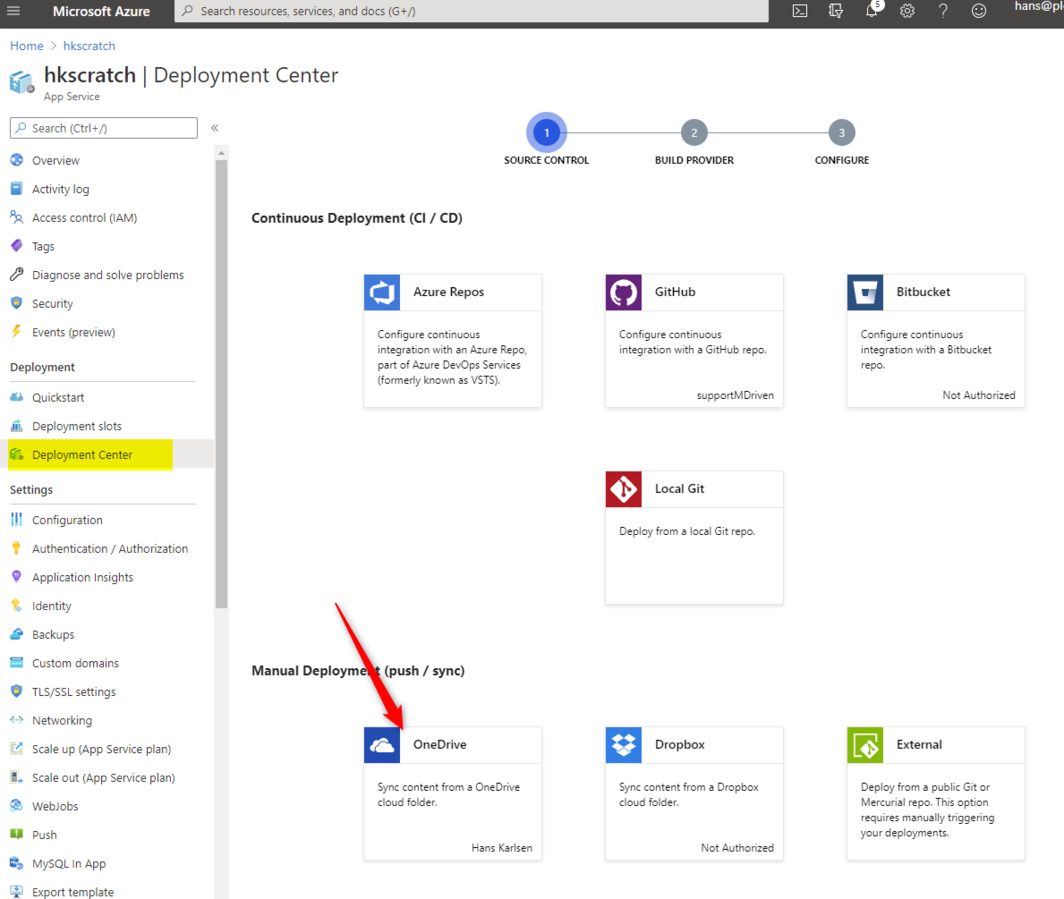The height and width of the screenshot is (899, 1064).
Task: Click step 1 Source Control circle
Action: [546, 132]
